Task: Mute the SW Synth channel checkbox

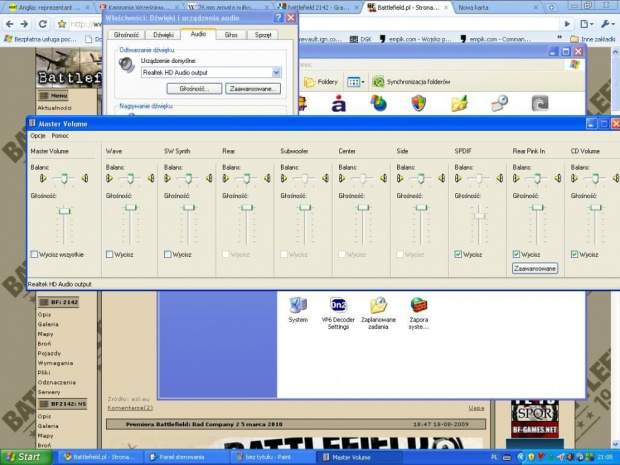Action: [x=168, y=254]
